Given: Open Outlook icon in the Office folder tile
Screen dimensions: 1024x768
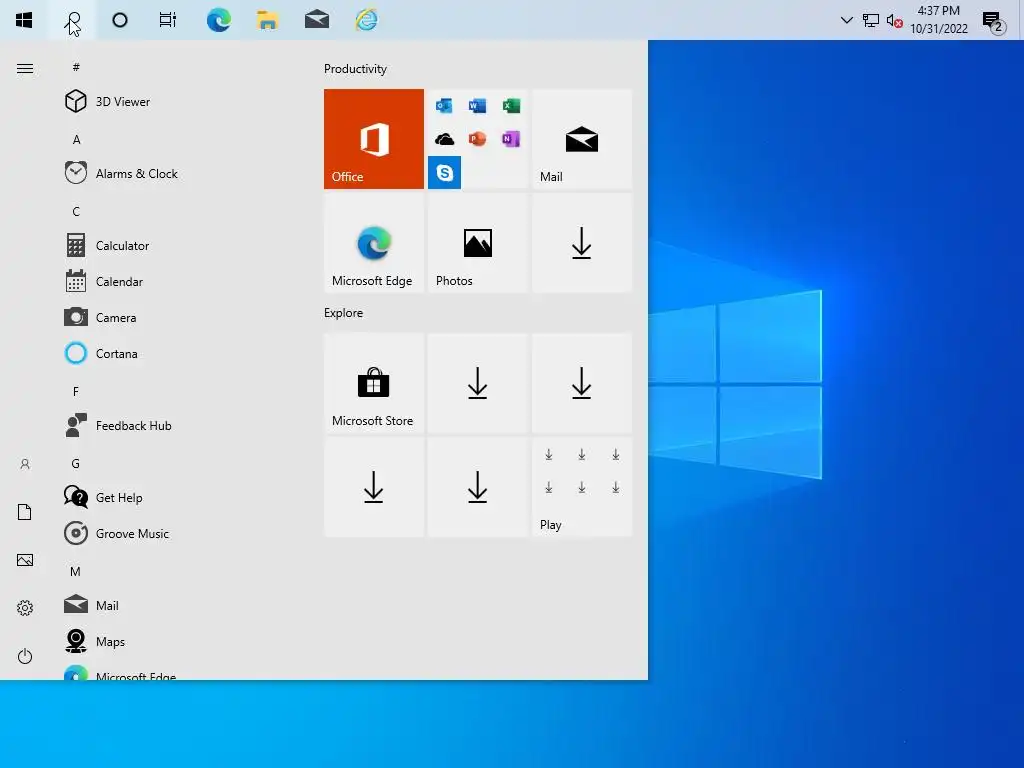Looking at the screenshot, I should click(x=444, y=105).
